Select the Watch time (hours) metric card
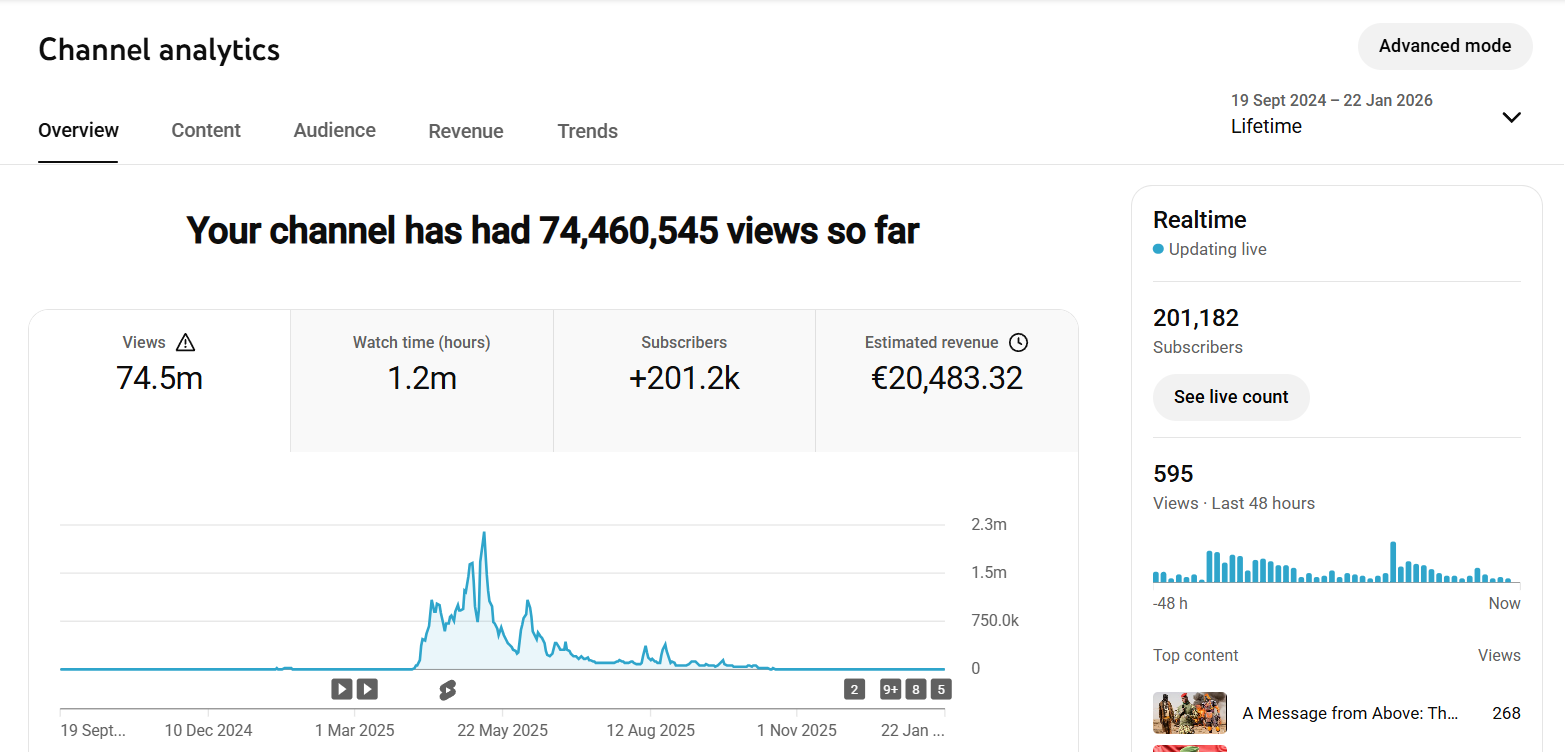 pos(421,380)
